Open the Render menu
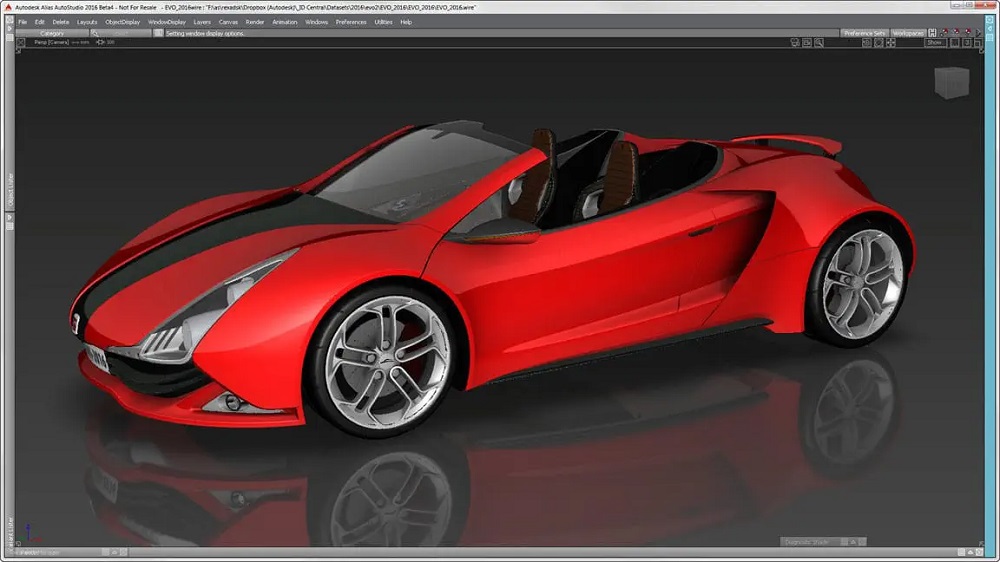Image resolution: width=1000 pixels, height=562 pixels. click(255, 21)
